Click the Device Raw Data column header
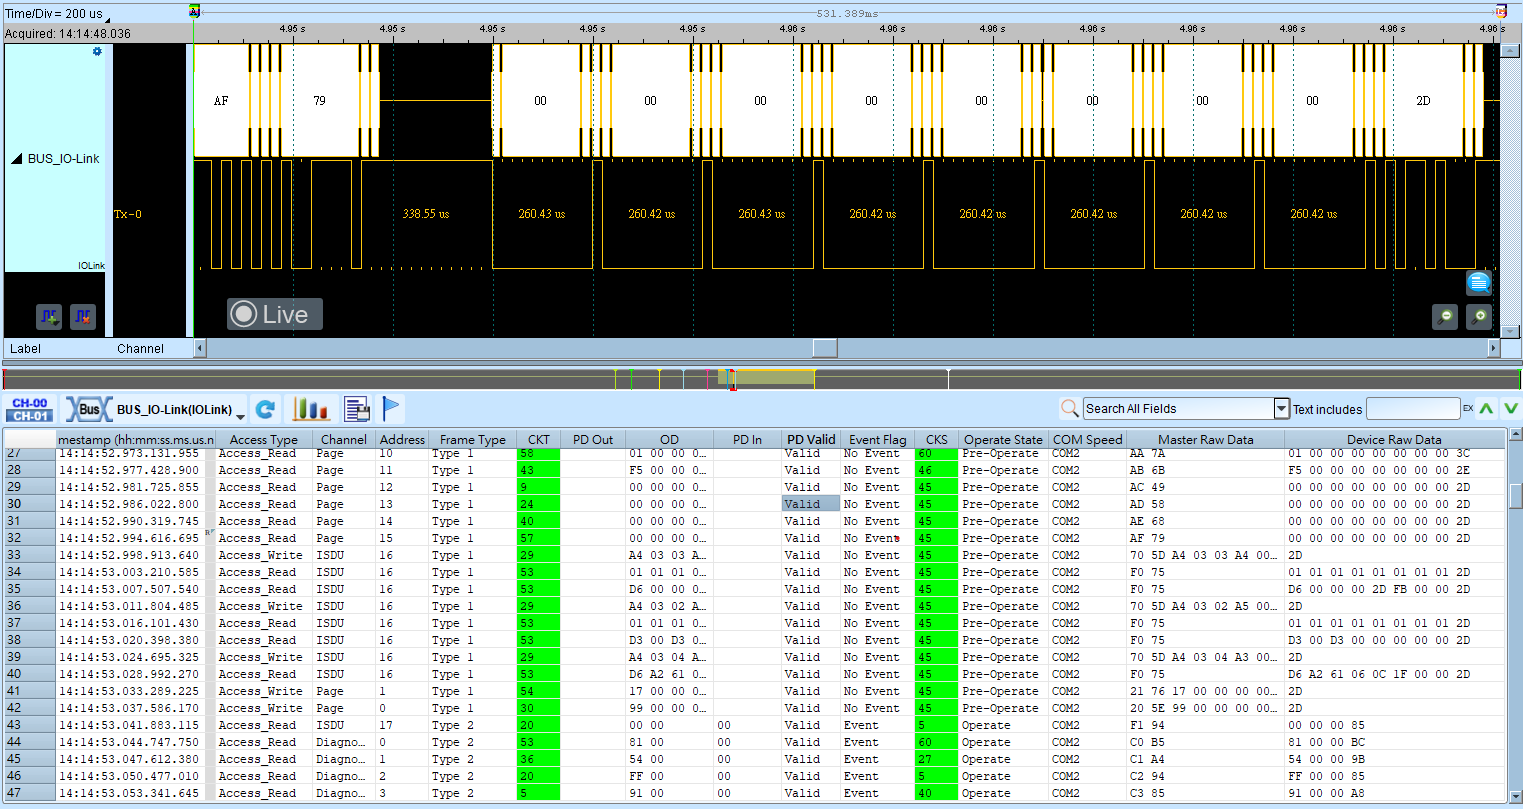The height and width of the screenshot is (809, 1523). coord(1394,440)
